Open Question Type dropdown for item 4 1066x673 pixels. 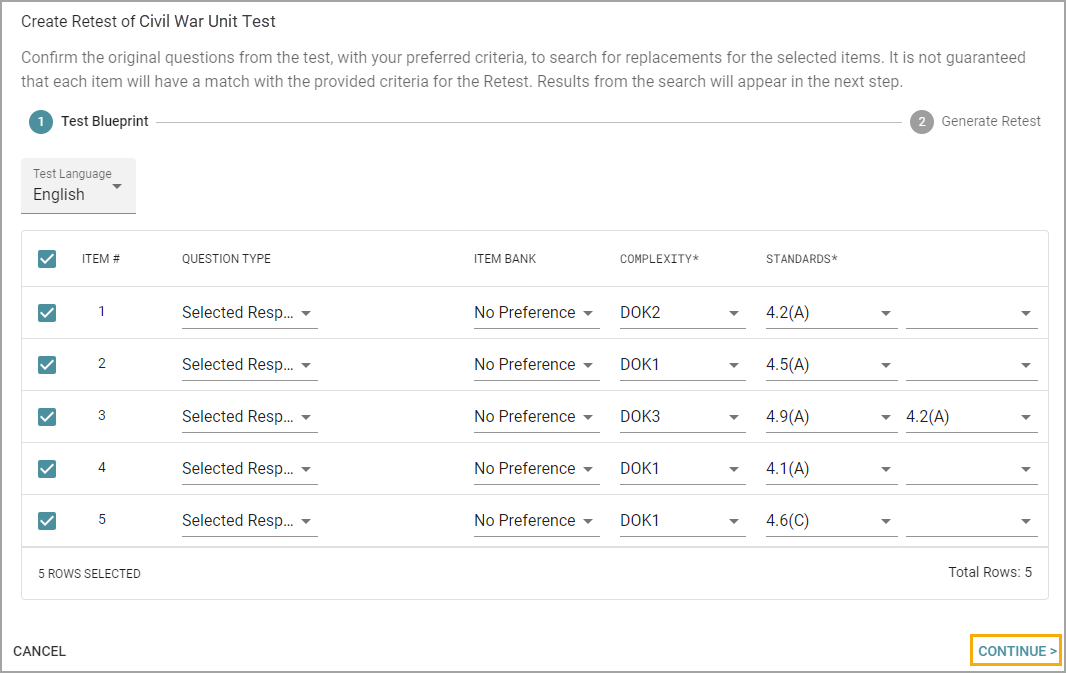point(250,469)
